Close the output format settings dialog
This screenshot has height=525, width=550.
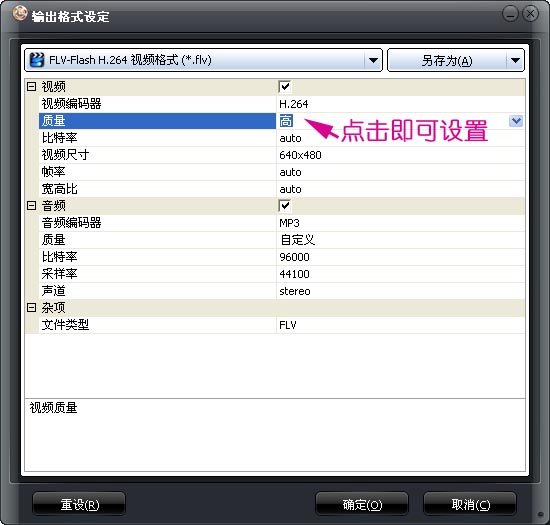(x=530, y=14)
